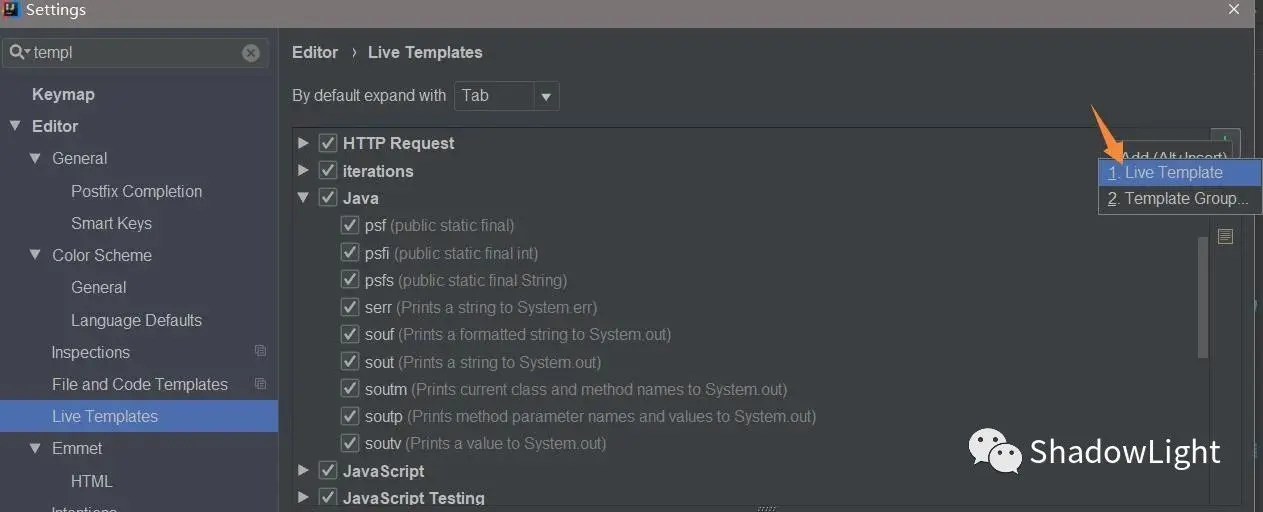
Task: Click project-level icon next to Inspections
Action: coord(260,352)
